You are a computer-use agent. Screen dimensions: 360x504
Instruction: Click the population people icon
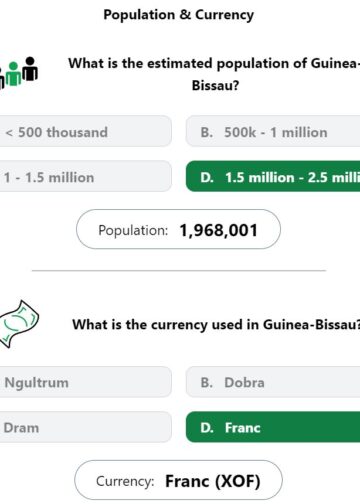coord(19,72)
